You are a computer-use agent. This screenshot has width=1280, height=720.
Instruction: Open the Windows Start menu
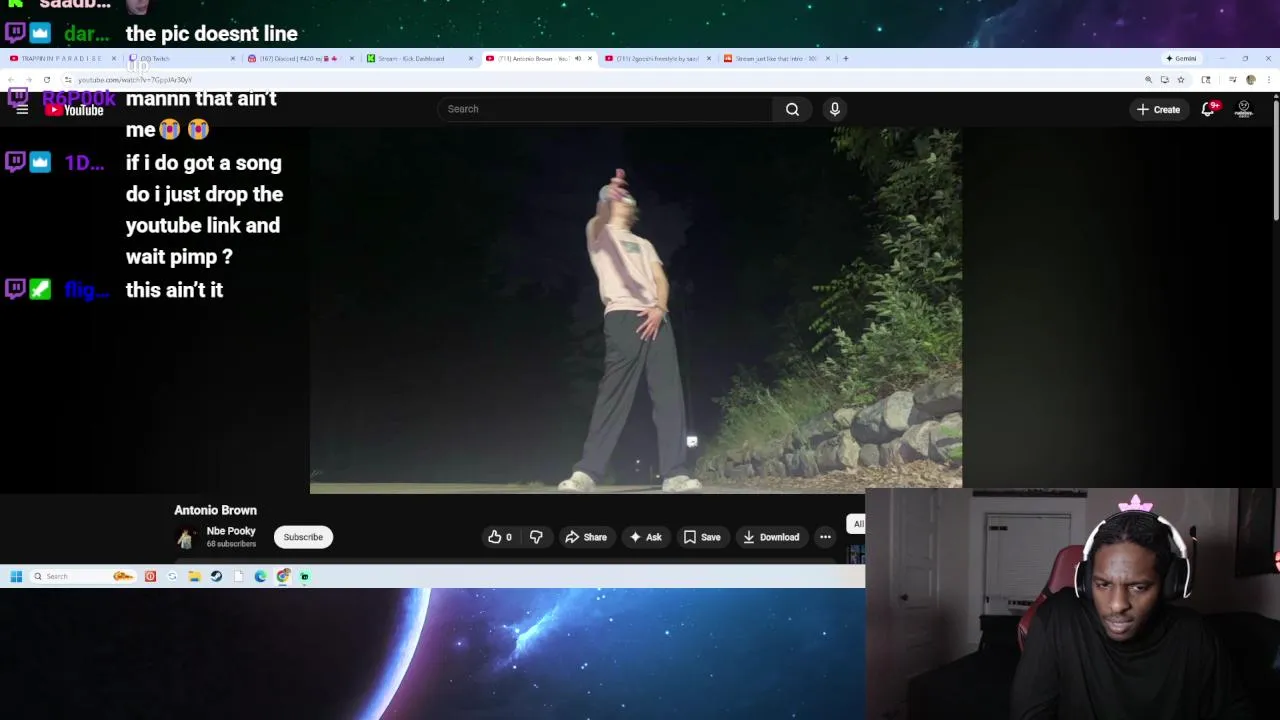[16, 576]
